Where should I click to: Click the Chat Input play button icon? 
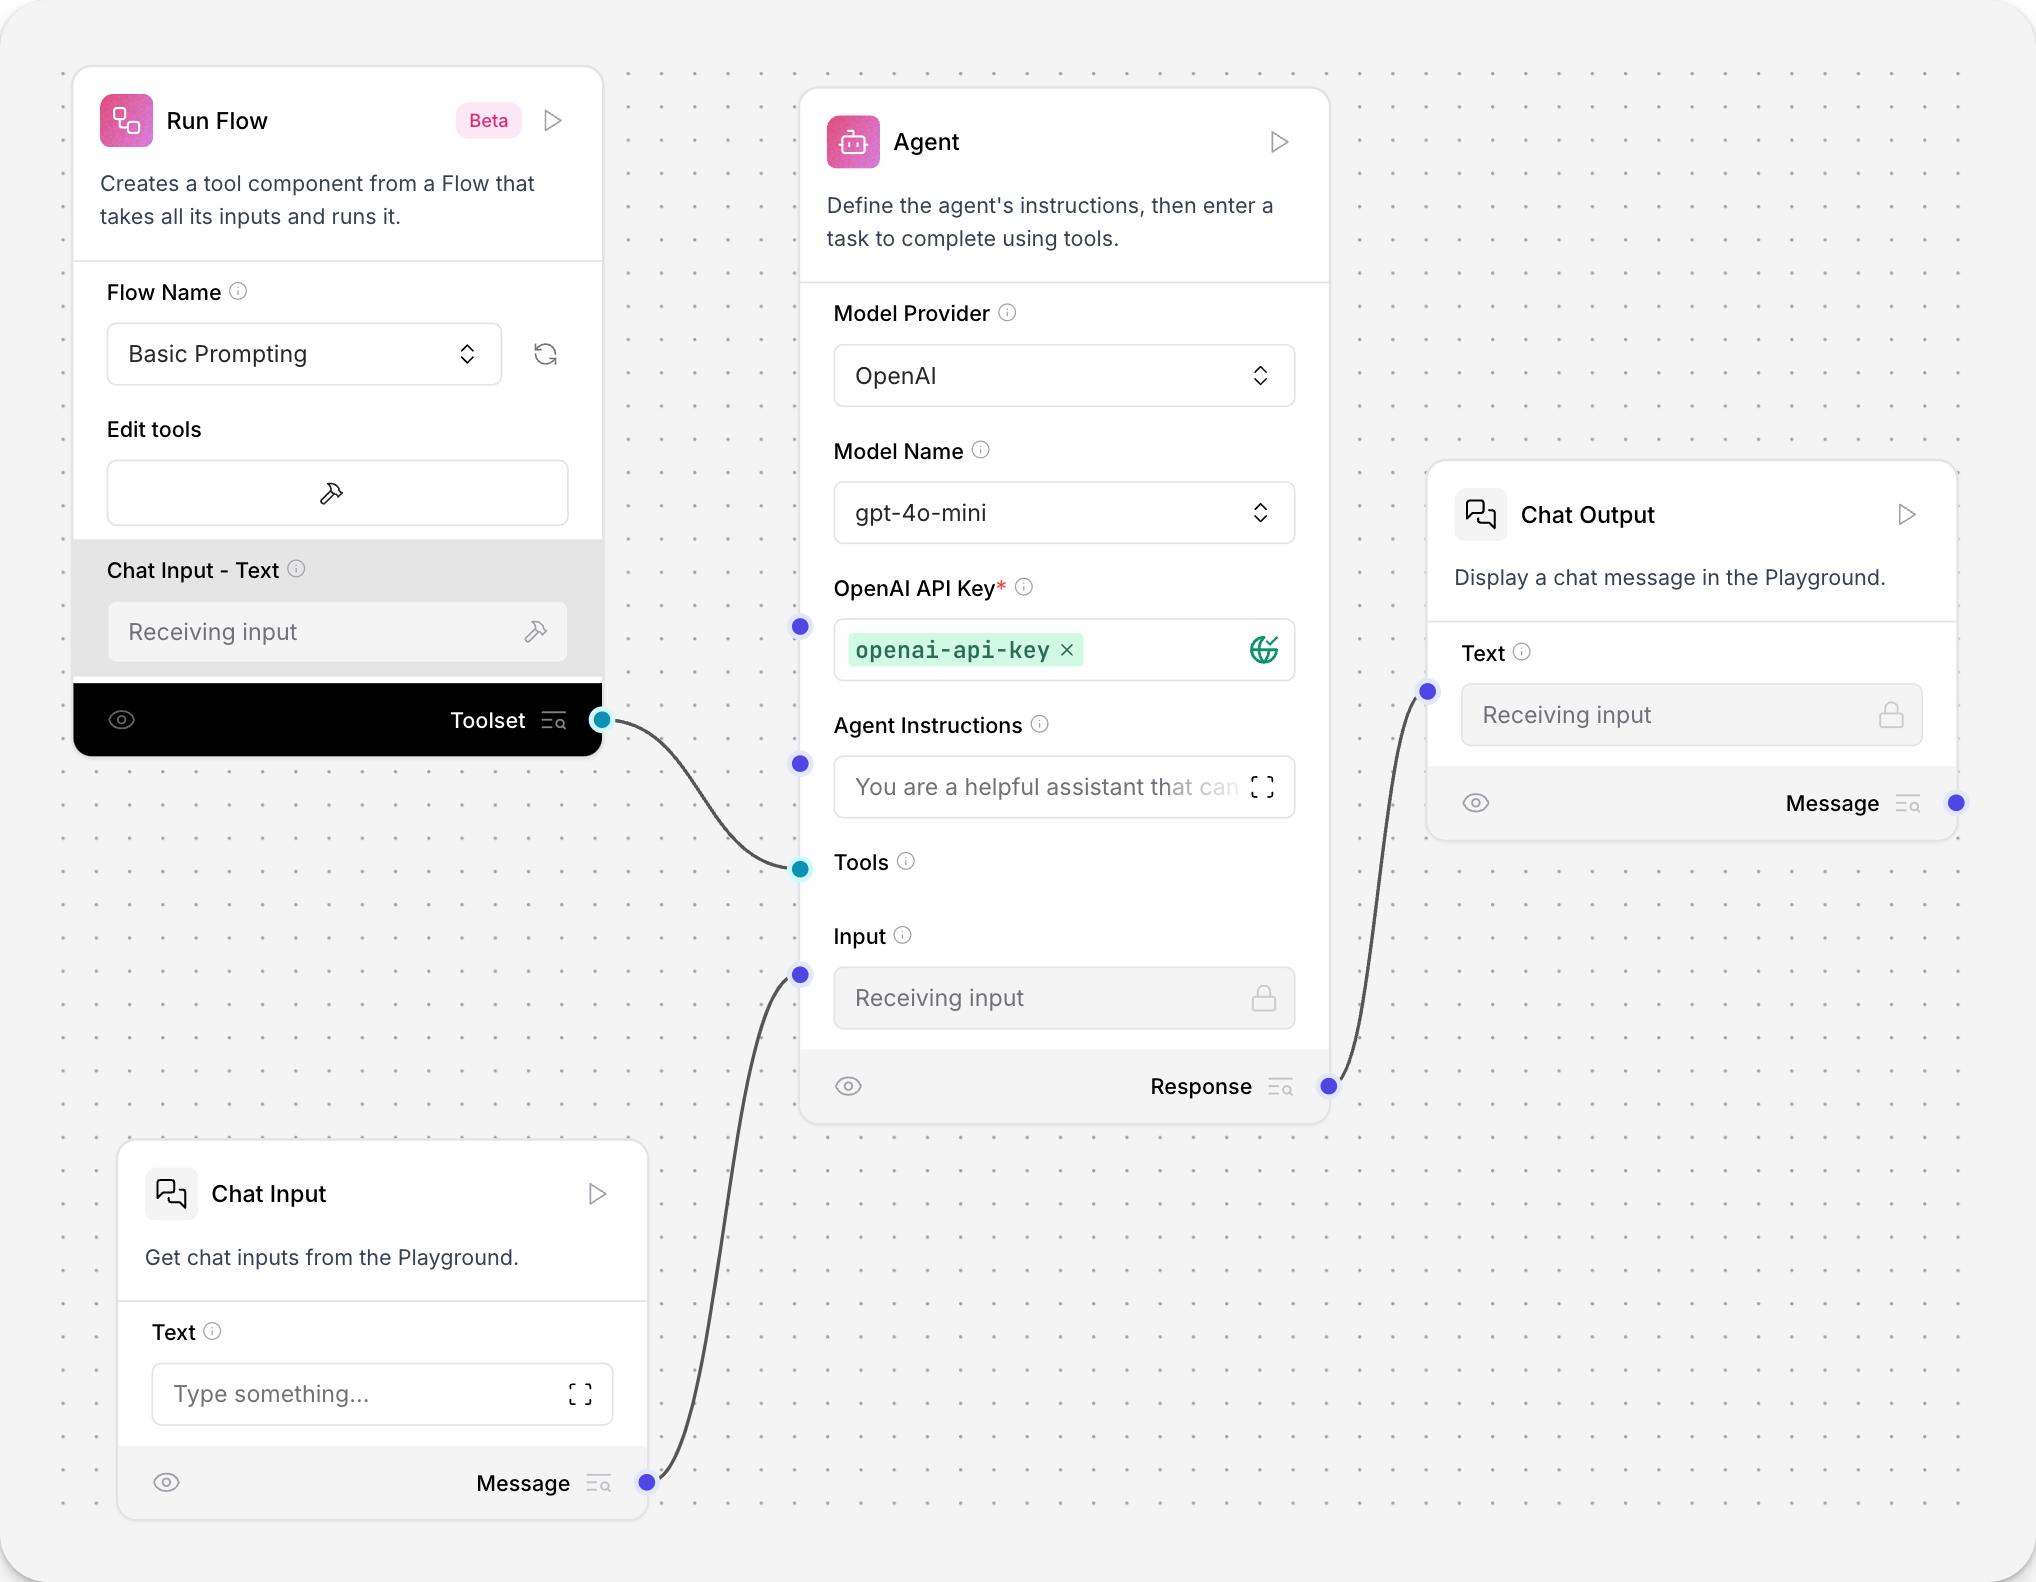pyautogui.click(x=597, y=1194)
